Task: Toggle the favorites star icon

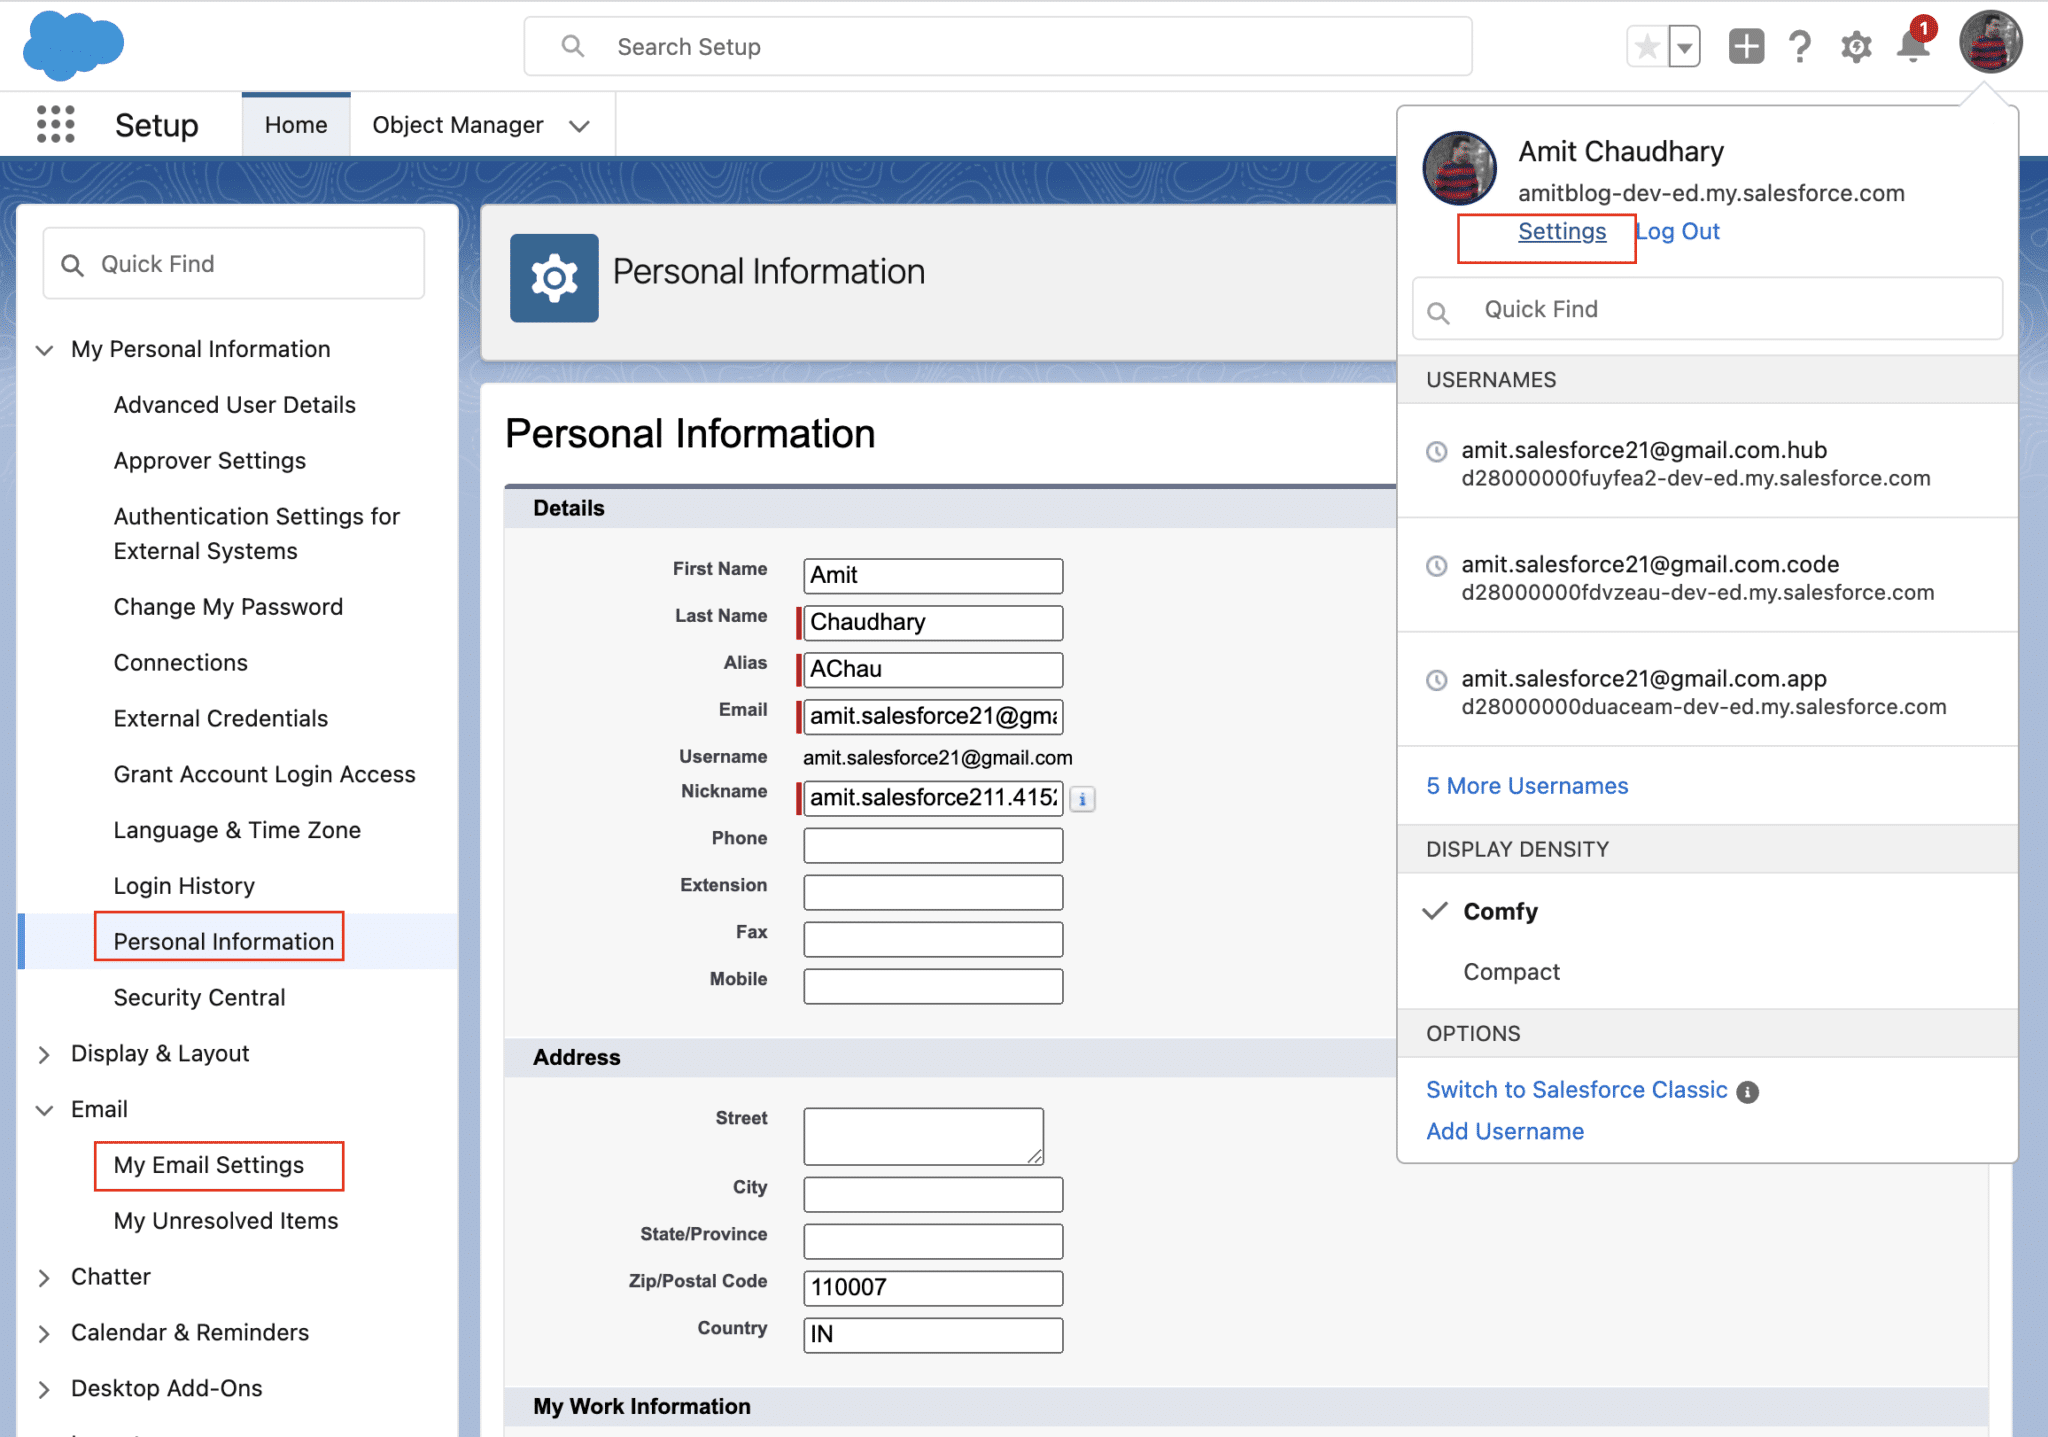Action: coord(1646,45)
